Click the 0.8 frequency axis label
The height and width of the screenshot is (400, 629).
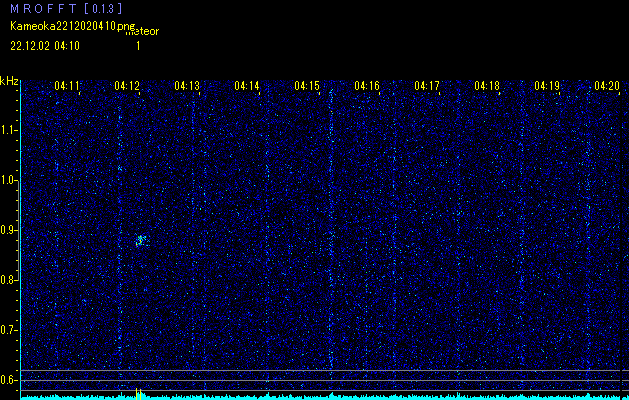[8, 280]
